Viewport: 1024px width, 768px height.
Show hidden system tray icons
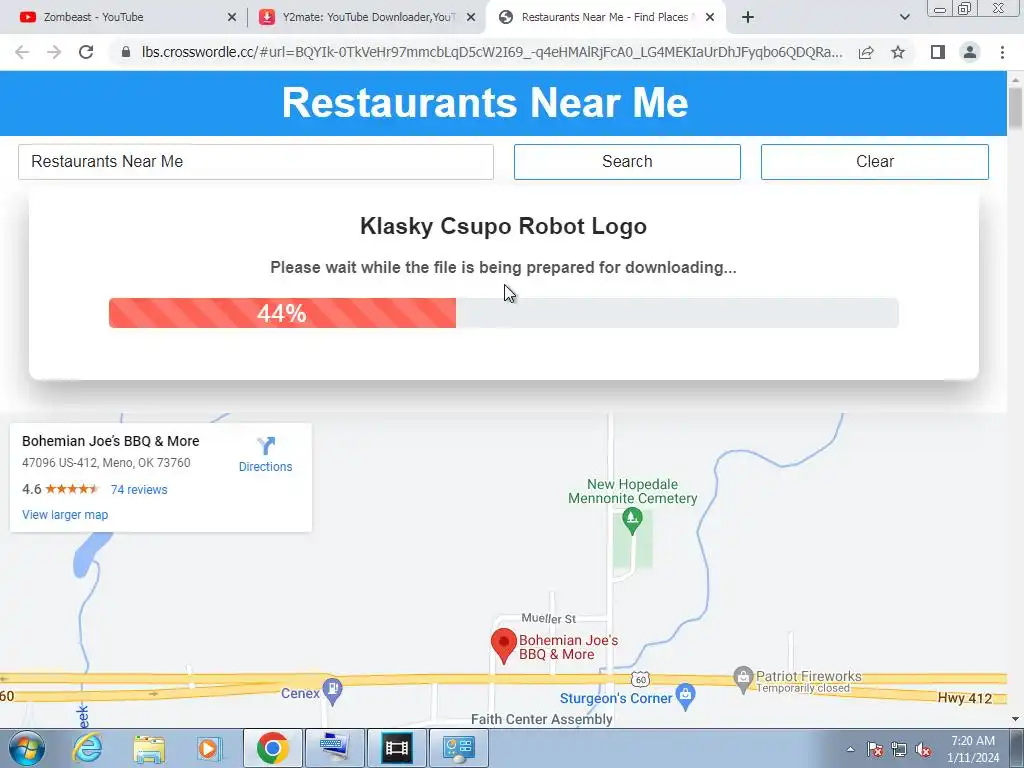click(850, 749)
